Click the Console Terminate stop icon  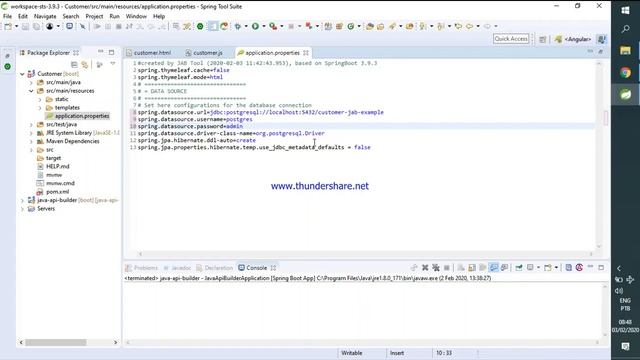tap(447, 268)
